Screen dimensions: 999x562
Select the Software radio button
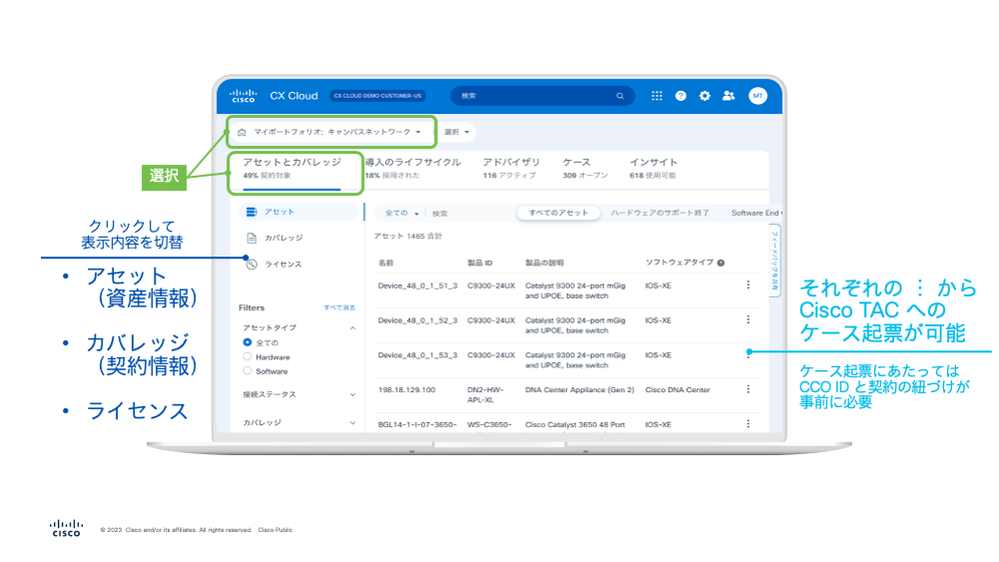247,371
